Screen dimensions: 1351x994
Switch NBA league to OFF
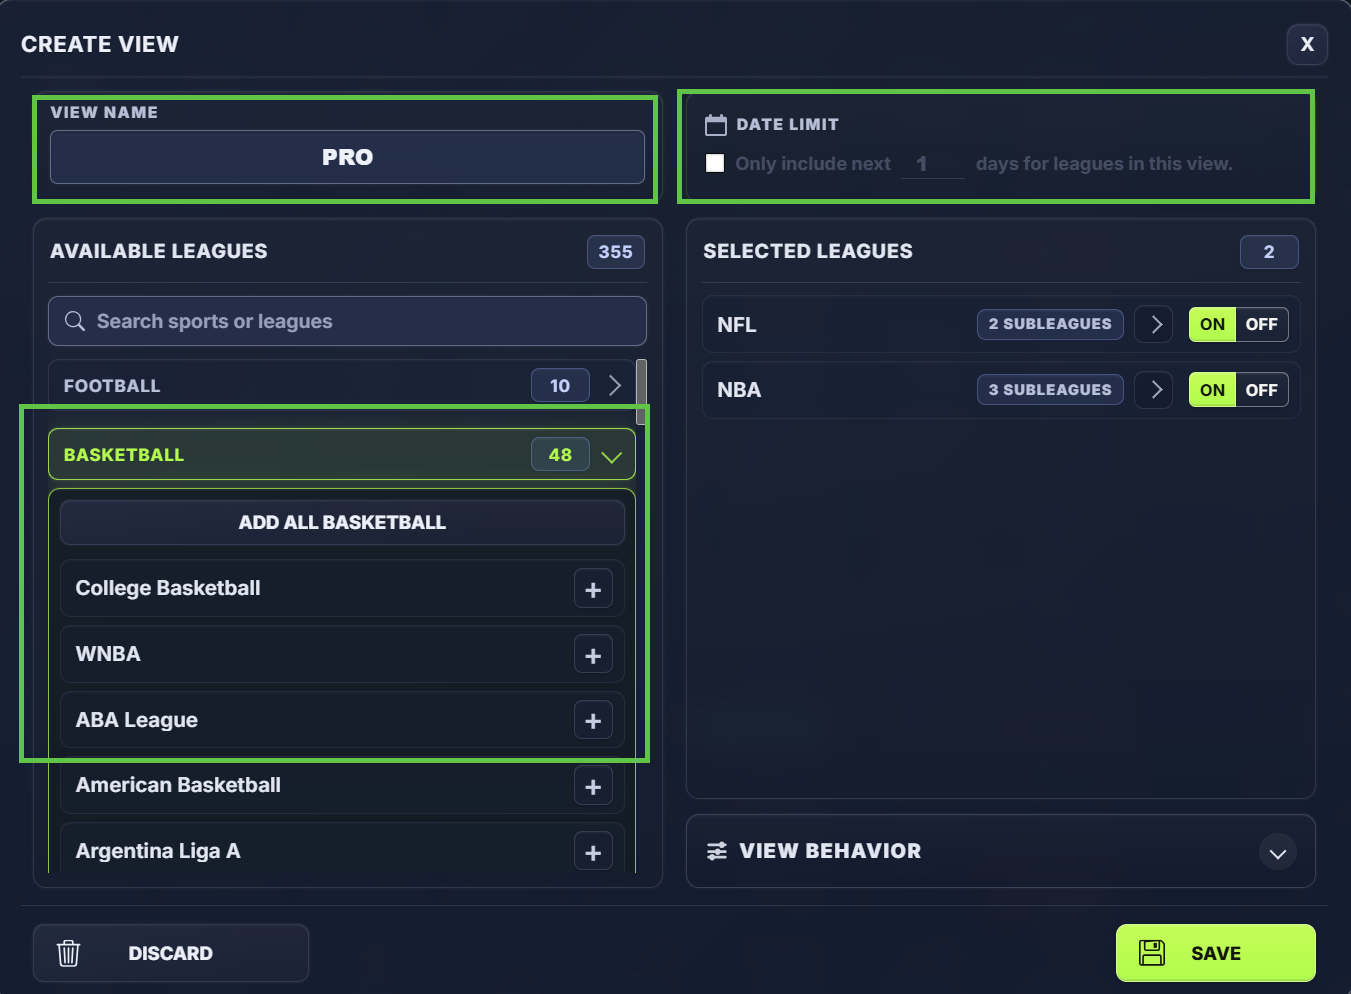tap(1262, 390)
